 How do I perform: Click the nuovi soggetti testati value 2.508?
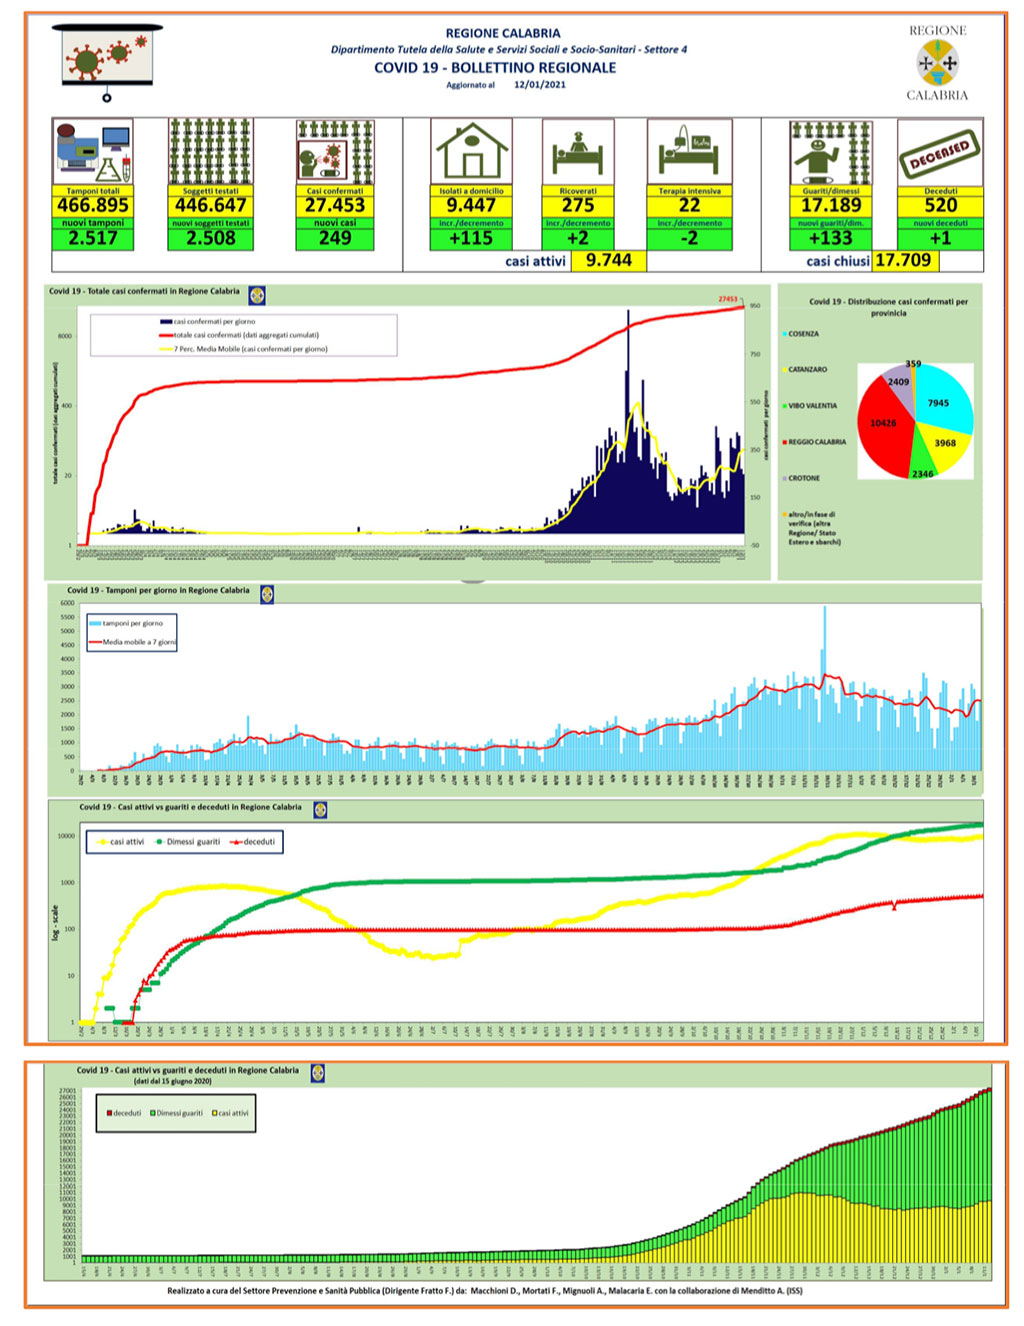[210, 238]
